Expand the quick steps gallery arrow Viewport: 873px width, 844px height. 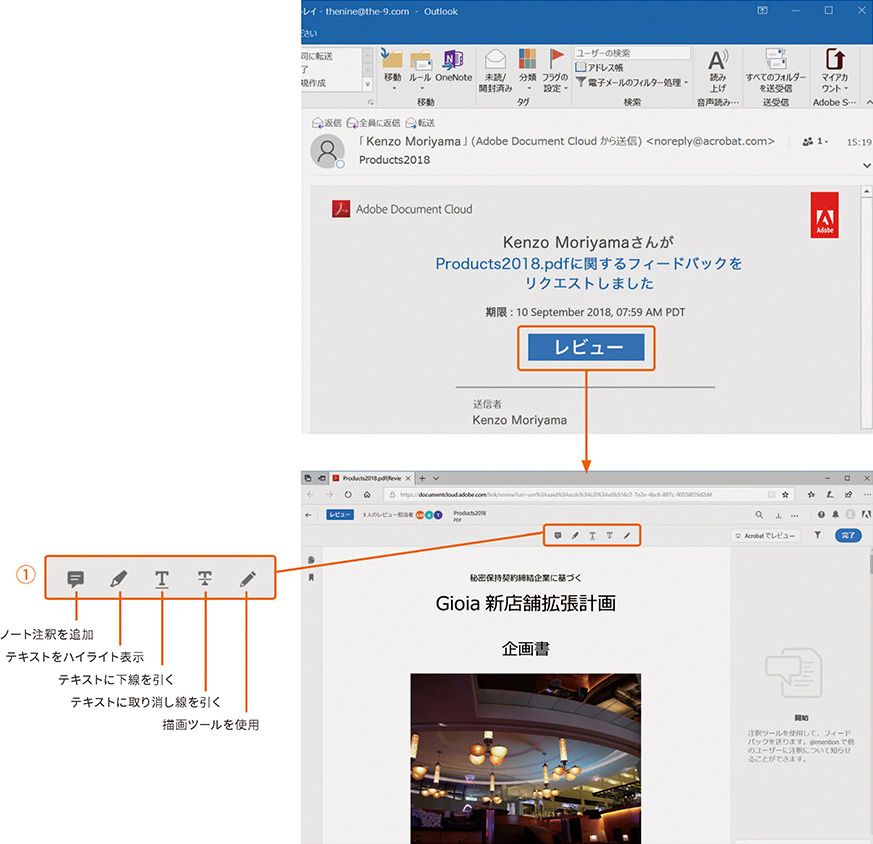[x=367, y=85]
